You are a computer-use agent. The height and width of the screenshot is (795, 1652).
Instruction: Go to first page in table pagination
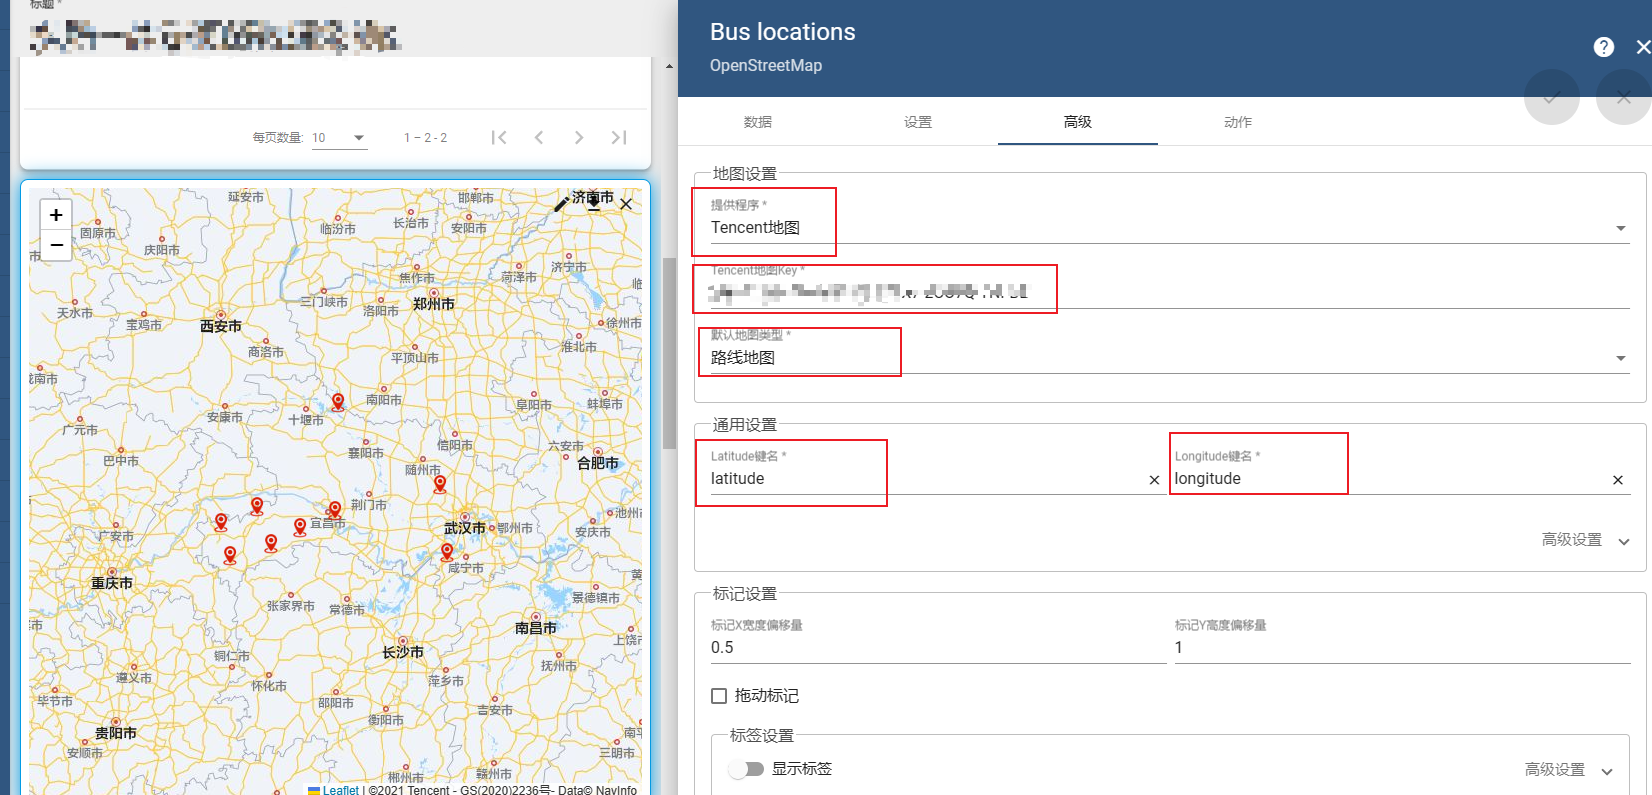[499, 137]
